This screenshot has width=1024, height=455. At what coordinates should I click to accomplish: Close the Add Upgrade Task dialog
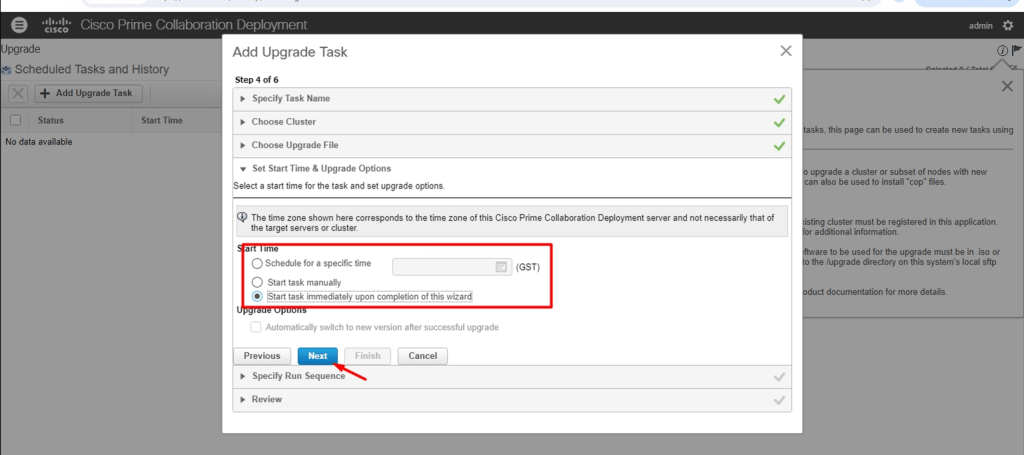click(784, 51)
